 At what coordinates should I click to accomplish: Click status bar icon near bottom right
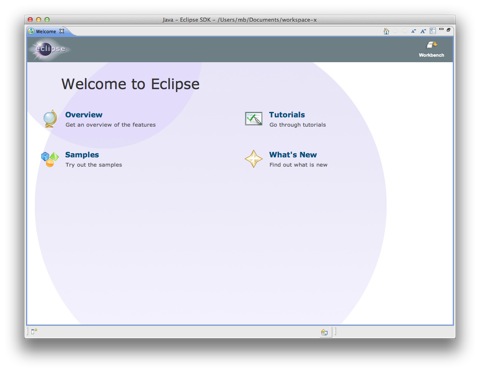point(324,332)
